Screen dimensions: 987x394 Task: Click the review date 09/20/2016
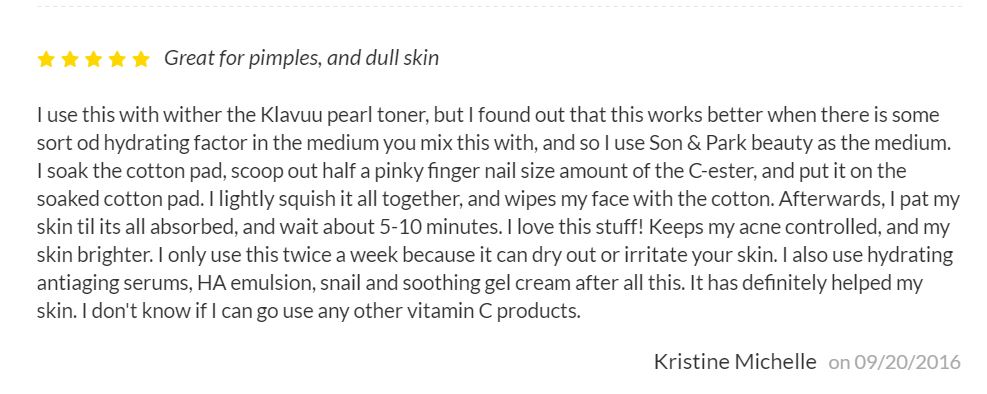907,363
